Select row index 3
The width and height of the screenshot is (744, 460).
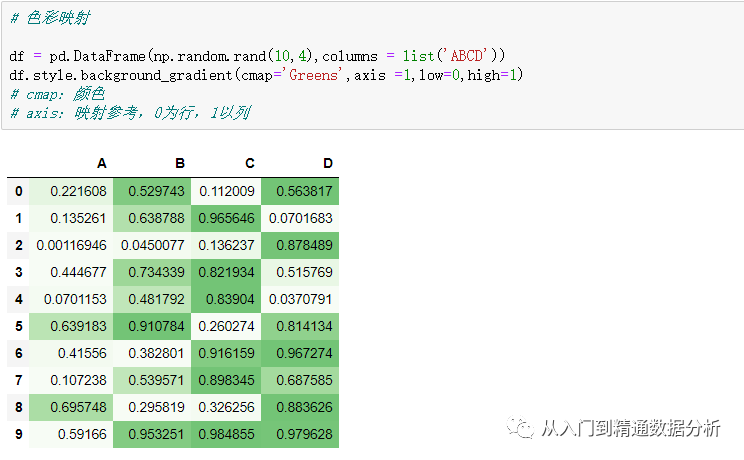[x=19, y=272]
